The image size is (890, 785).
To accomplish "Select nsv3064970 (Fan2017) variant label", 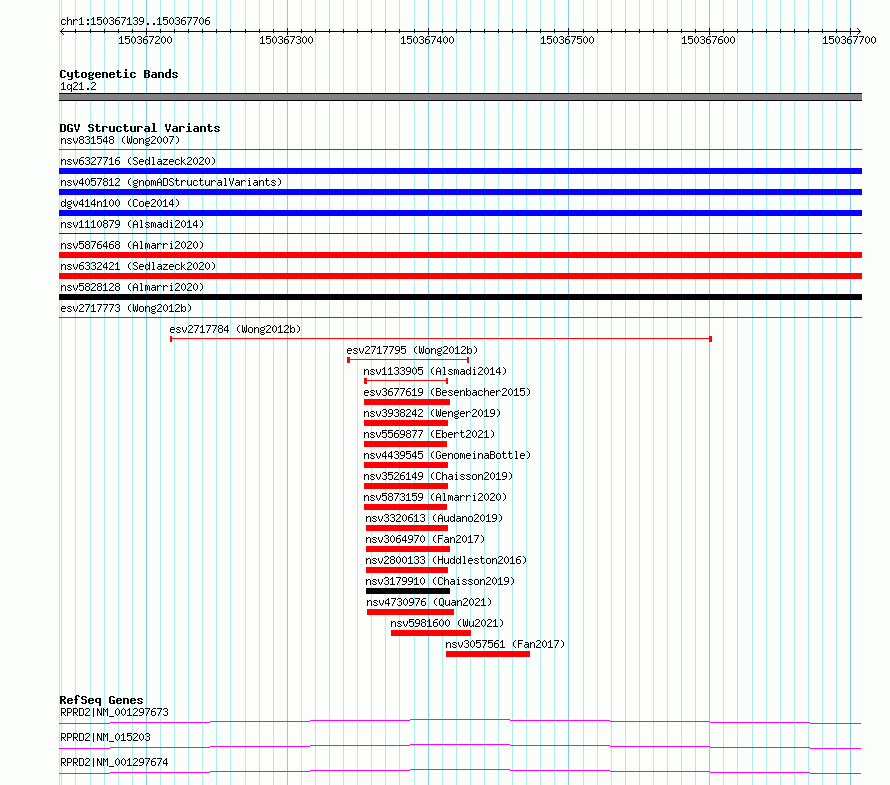I will pos(425,539).
